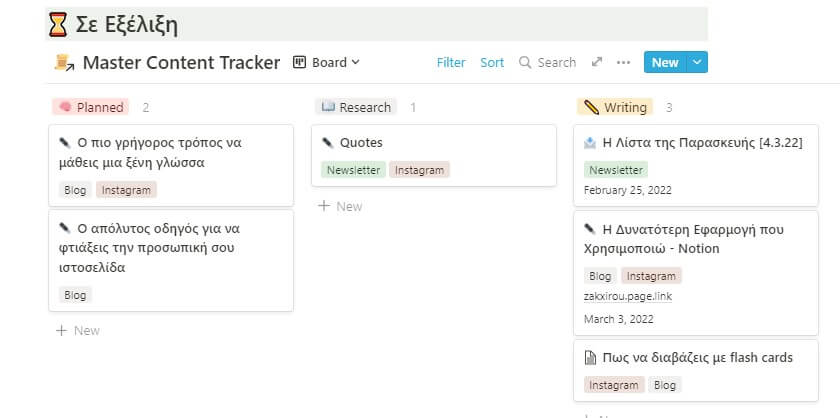The width and height of the screenshot is (840, 418).
Task: Click the Research column count 1
Action: (x=413, y=108)
